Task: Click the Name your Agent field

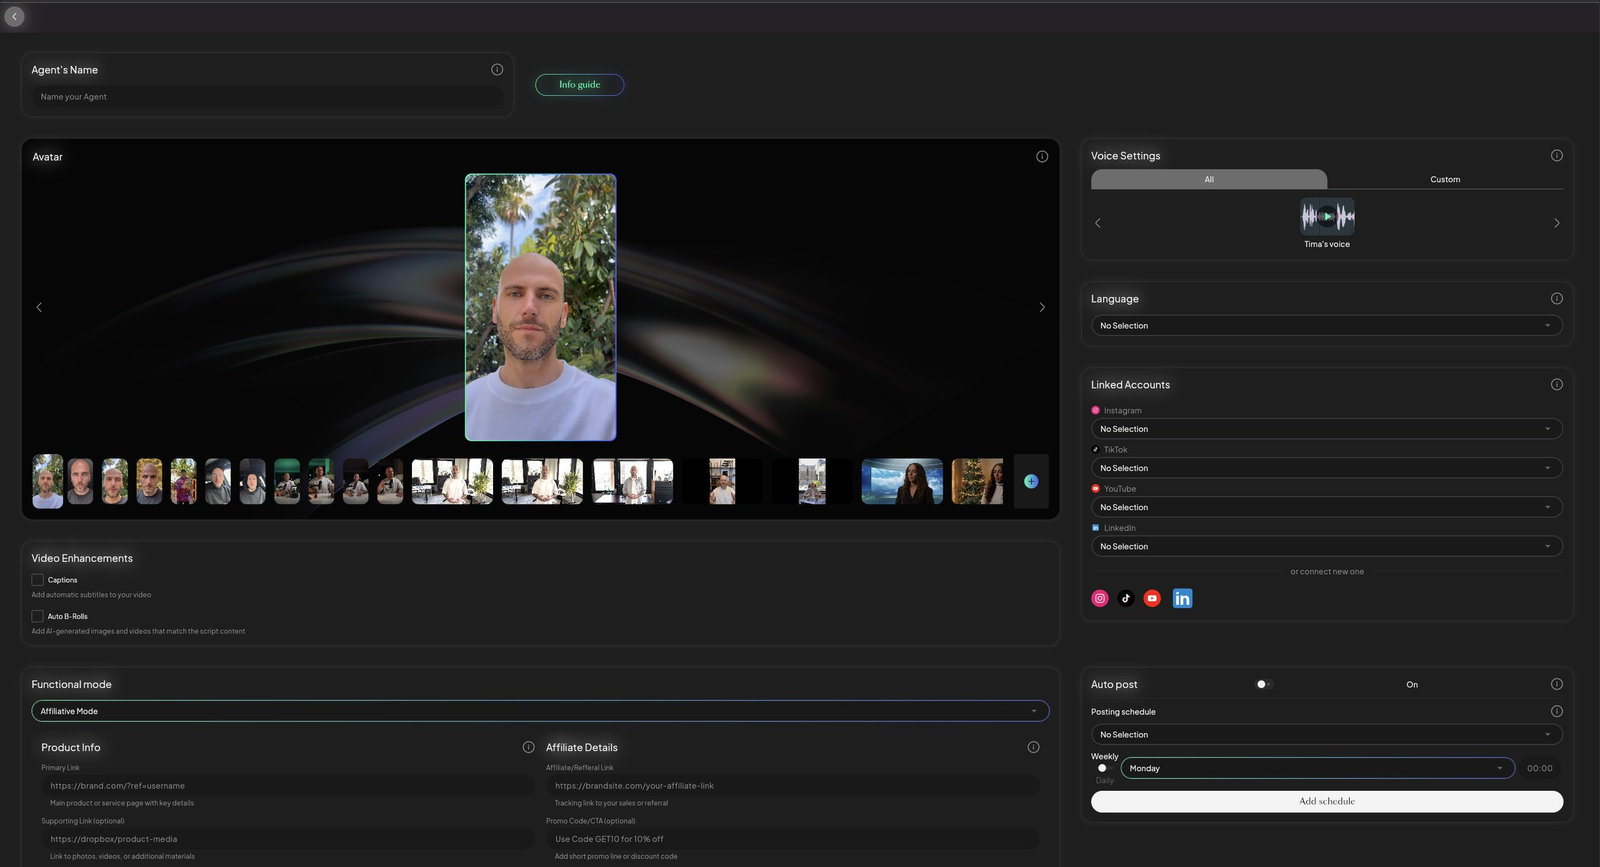Action: 267,97
